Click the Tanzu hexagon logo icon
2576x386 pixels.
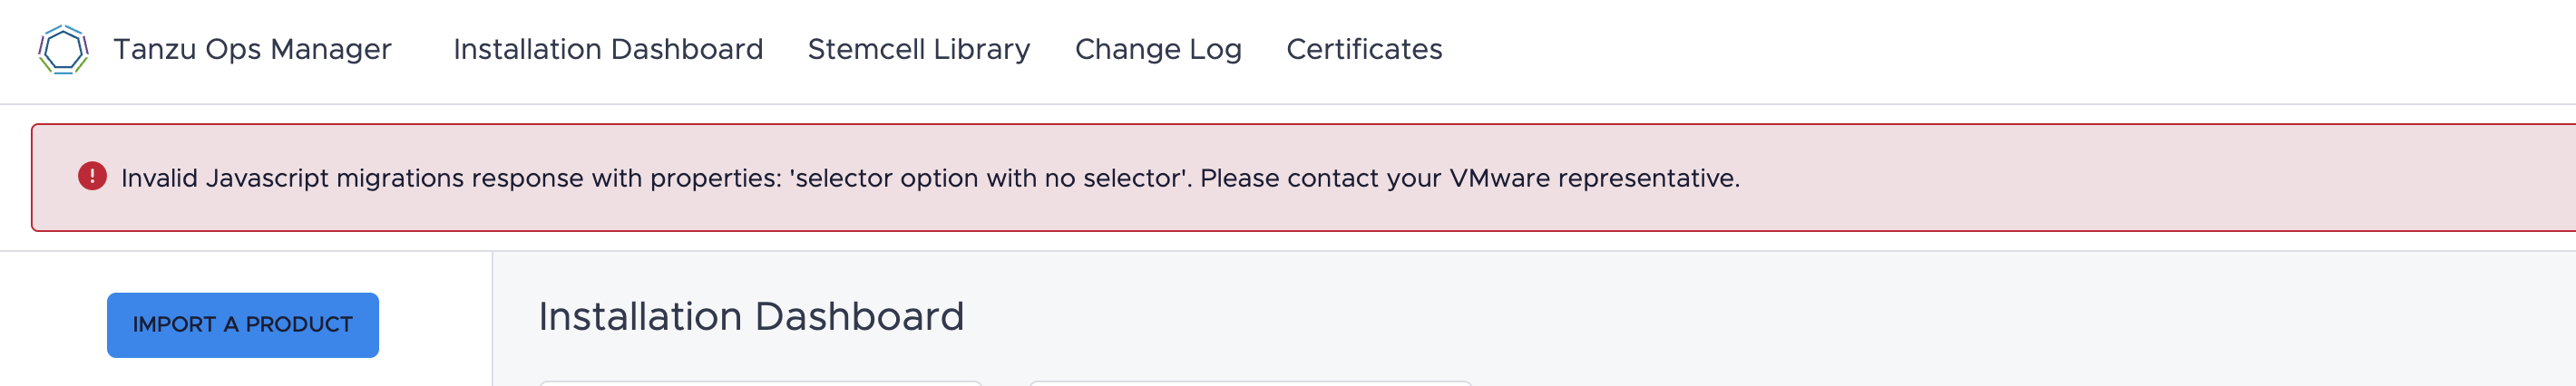tap(63, 49)
